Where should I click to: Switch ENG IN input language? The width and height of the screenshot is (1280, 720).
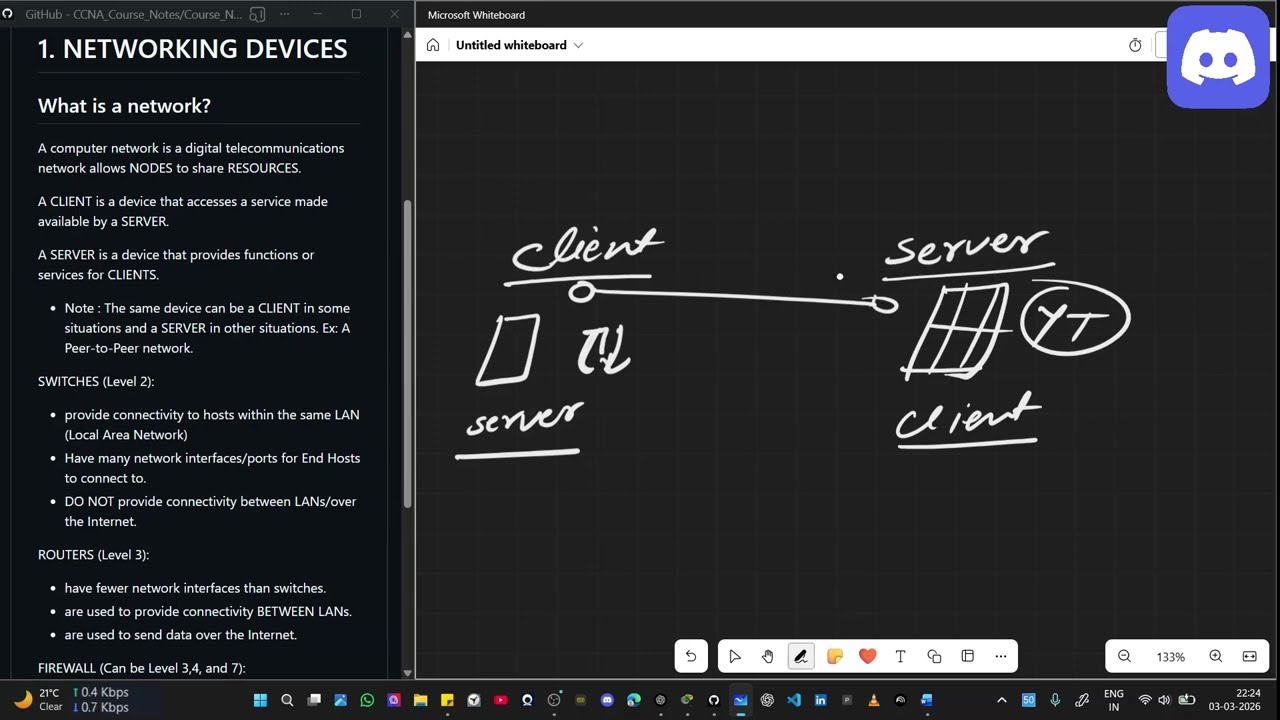pyautogui.click(x=1114, y=700)
